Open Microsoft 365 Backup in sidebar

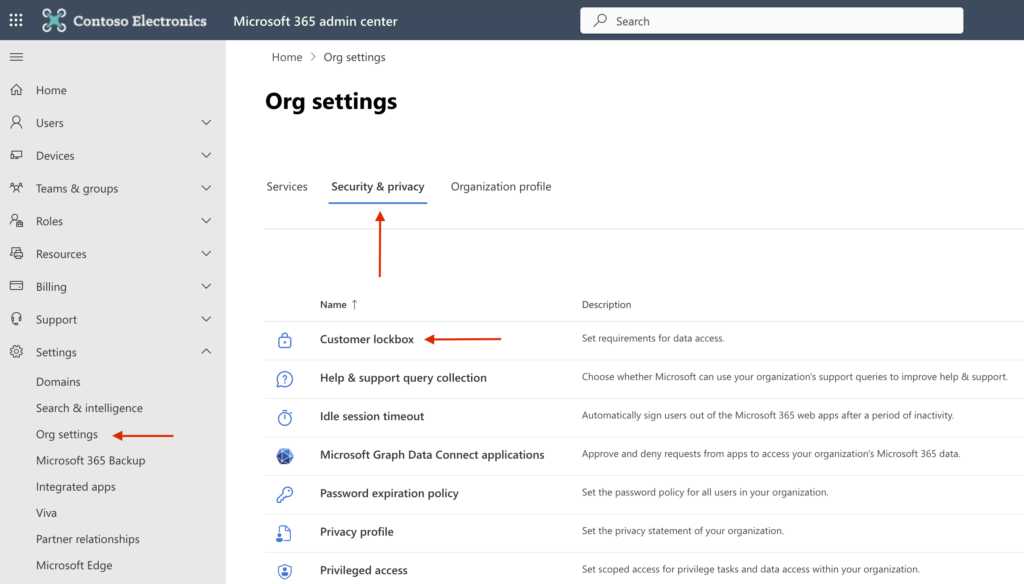click(x=90, y=461)
